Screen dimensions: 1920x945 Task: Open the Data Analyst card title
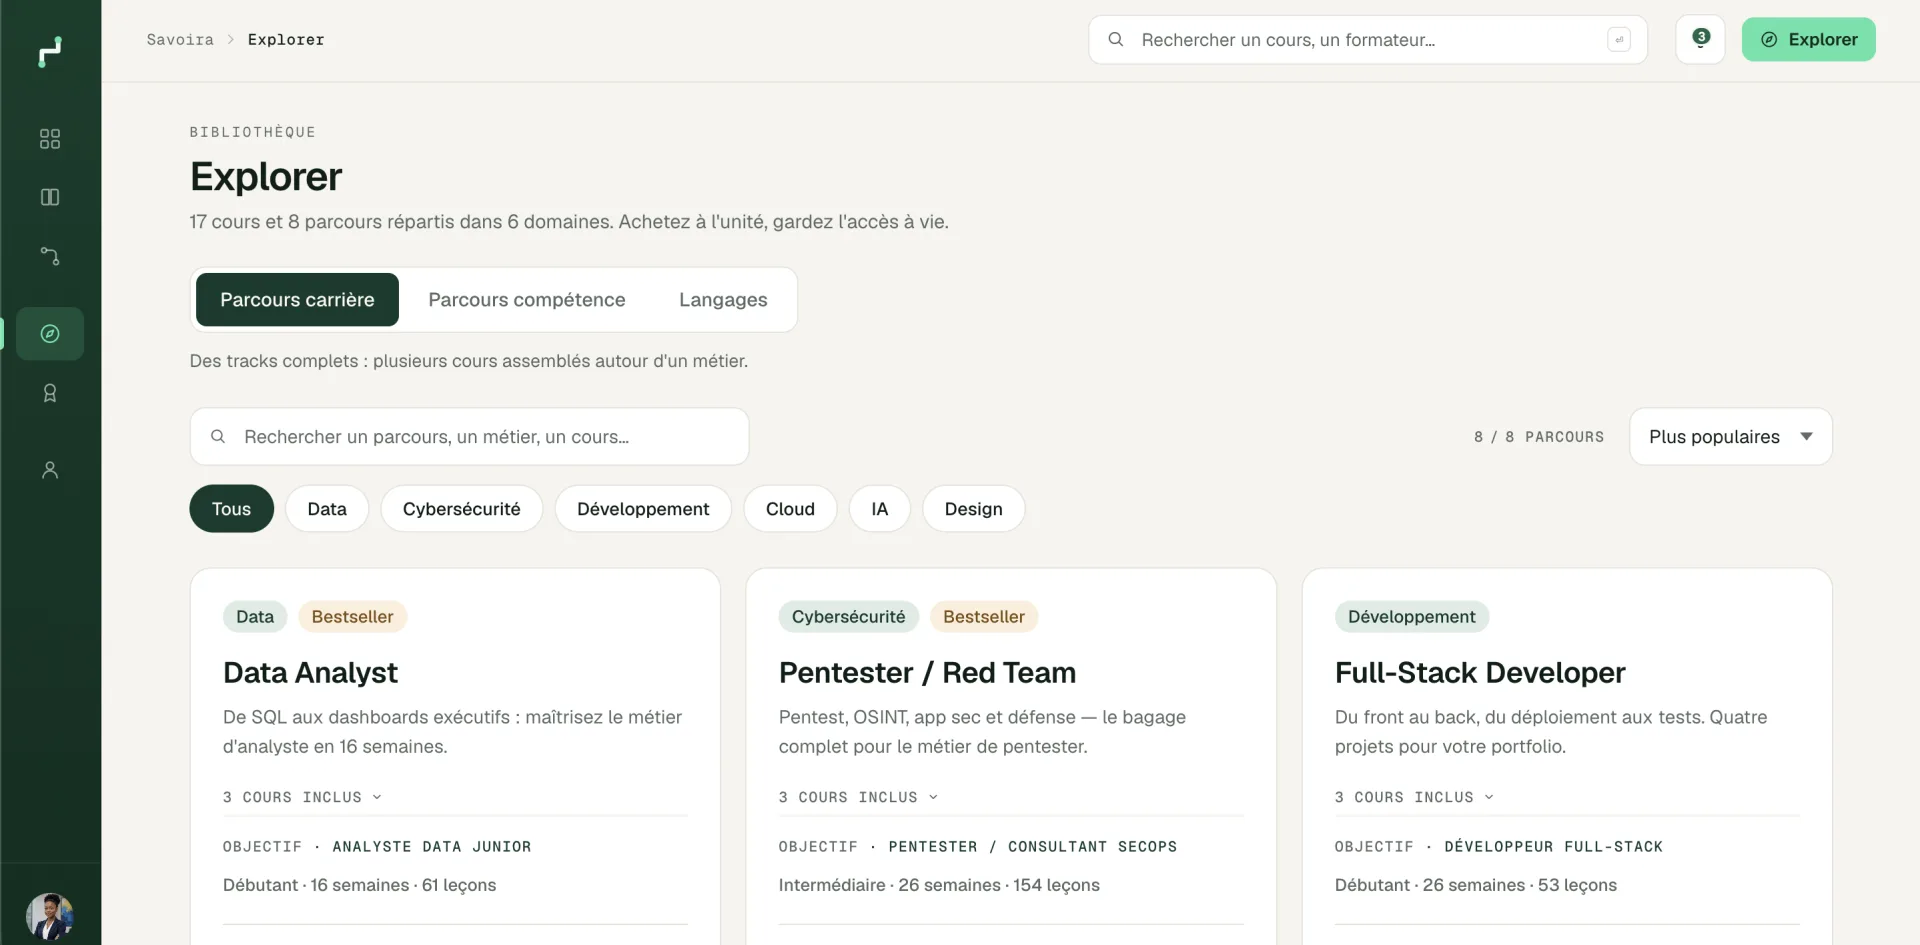[x=310, y=673]
